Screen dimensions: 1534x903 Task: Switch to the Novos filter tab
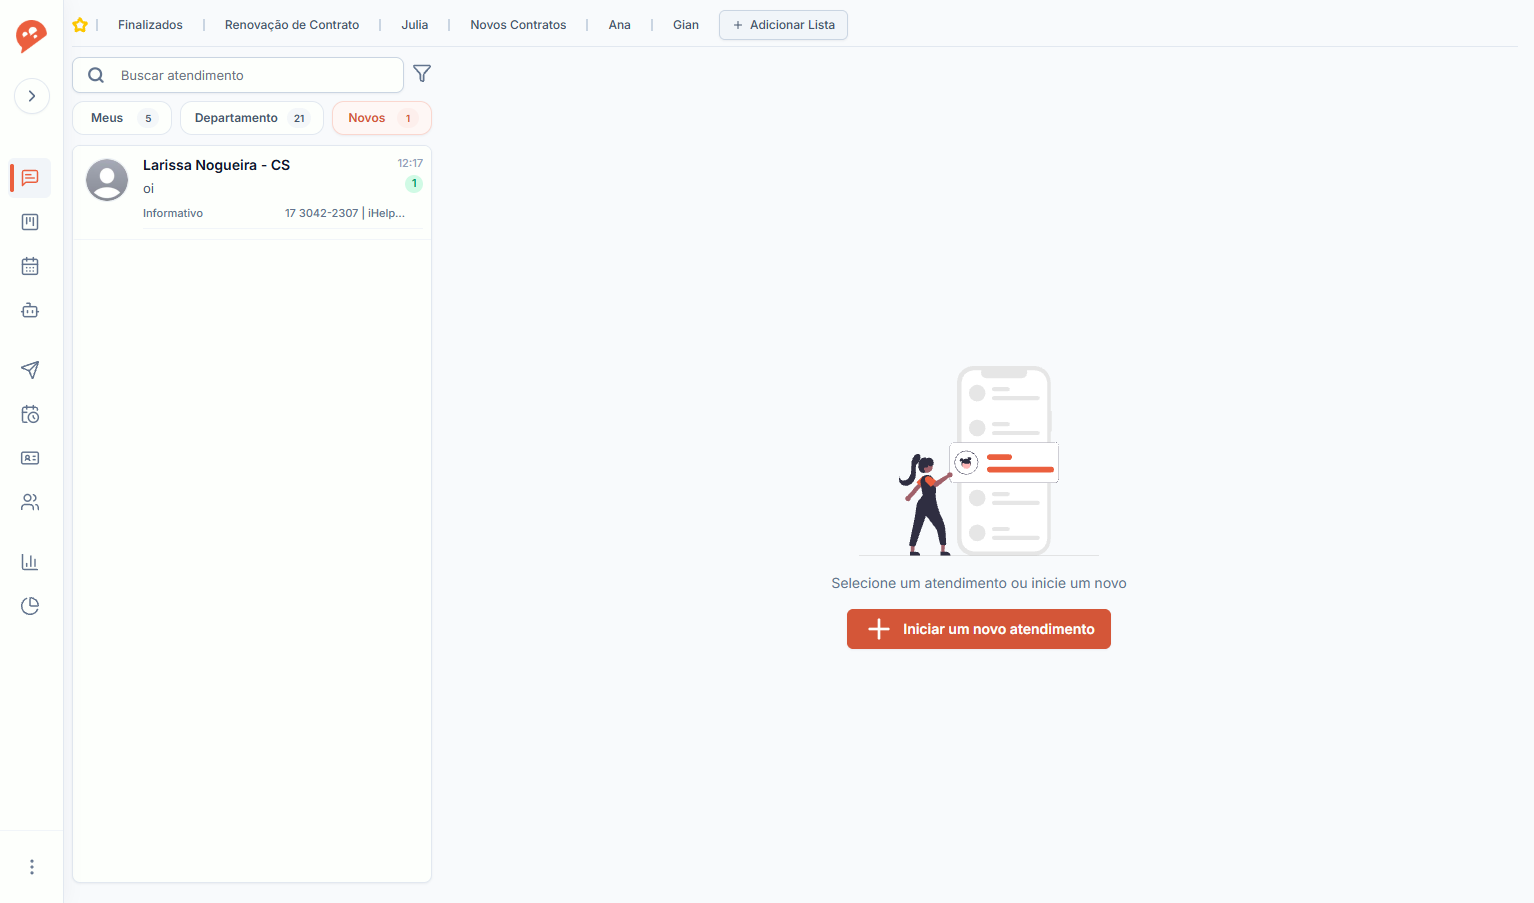click(x=382, y=118)
